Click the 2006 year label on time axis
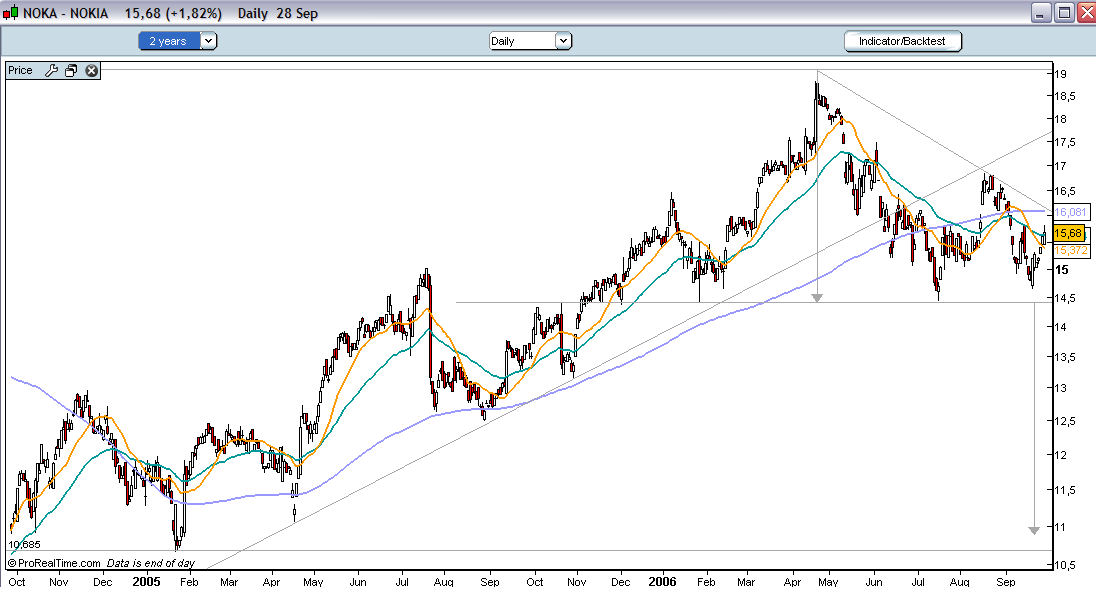1098x598 pixels. 662,582
